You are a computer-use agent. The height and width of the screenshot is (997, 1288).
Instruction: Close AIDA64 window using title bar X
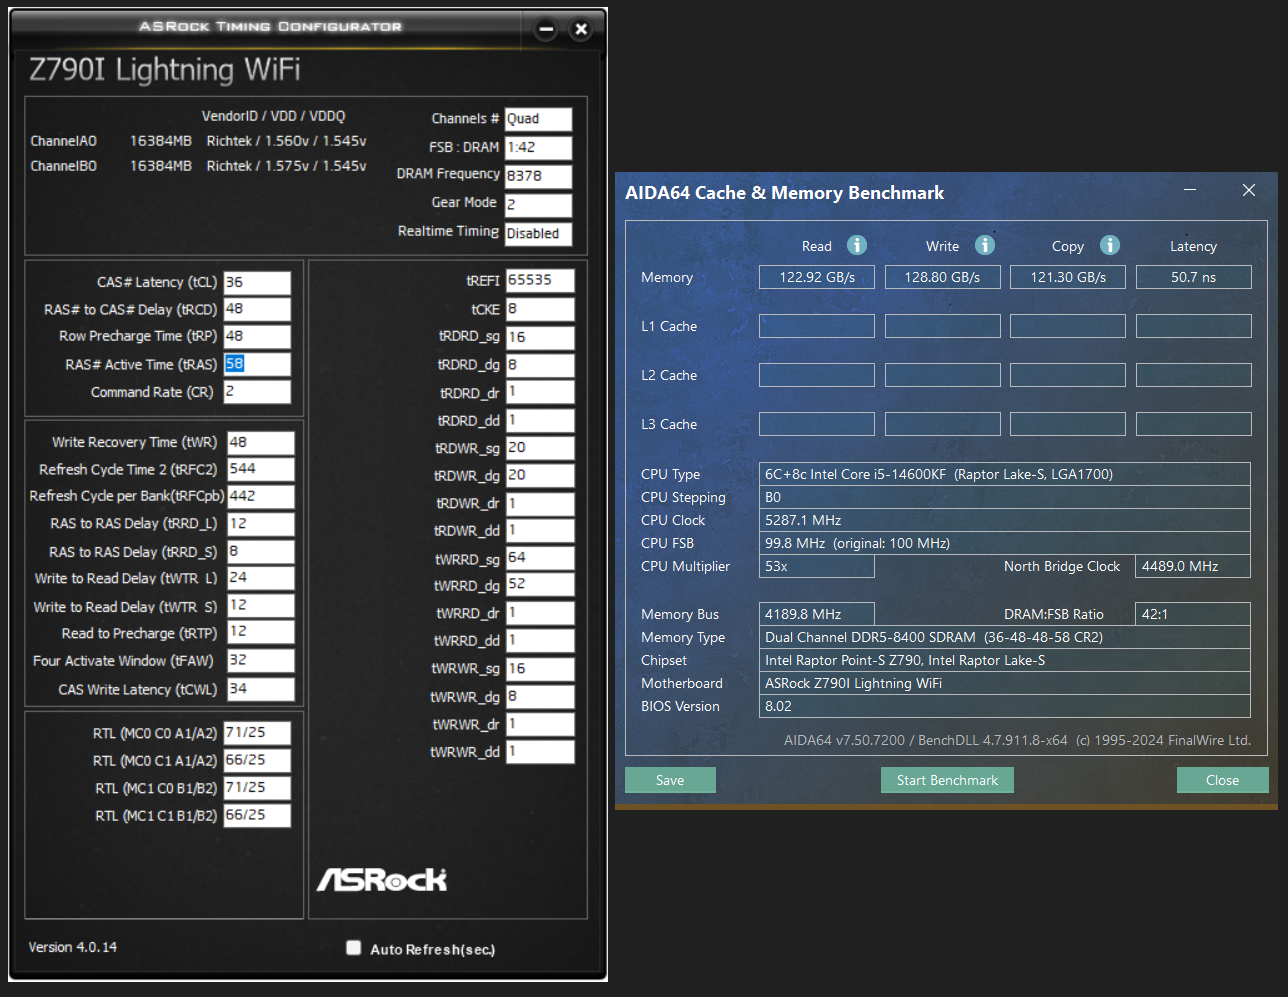point(1249,190)
